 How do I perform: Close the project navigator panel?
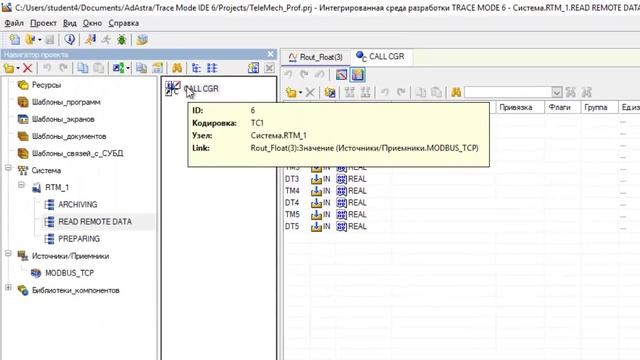(x=270, y=54)
